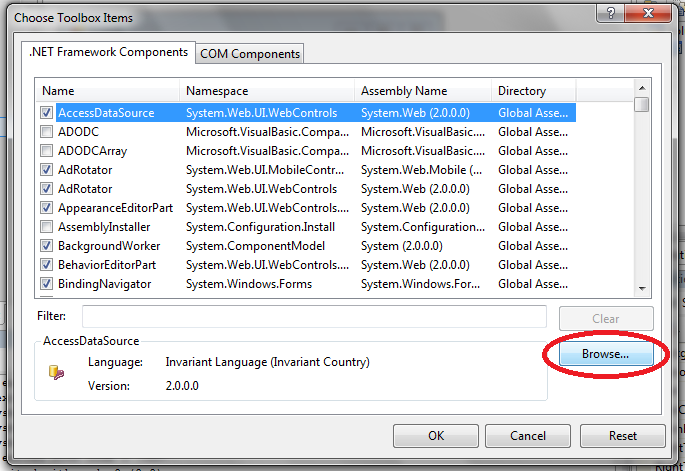Sort the list by Name column header
685x471 pixels.
pos(107,90)
